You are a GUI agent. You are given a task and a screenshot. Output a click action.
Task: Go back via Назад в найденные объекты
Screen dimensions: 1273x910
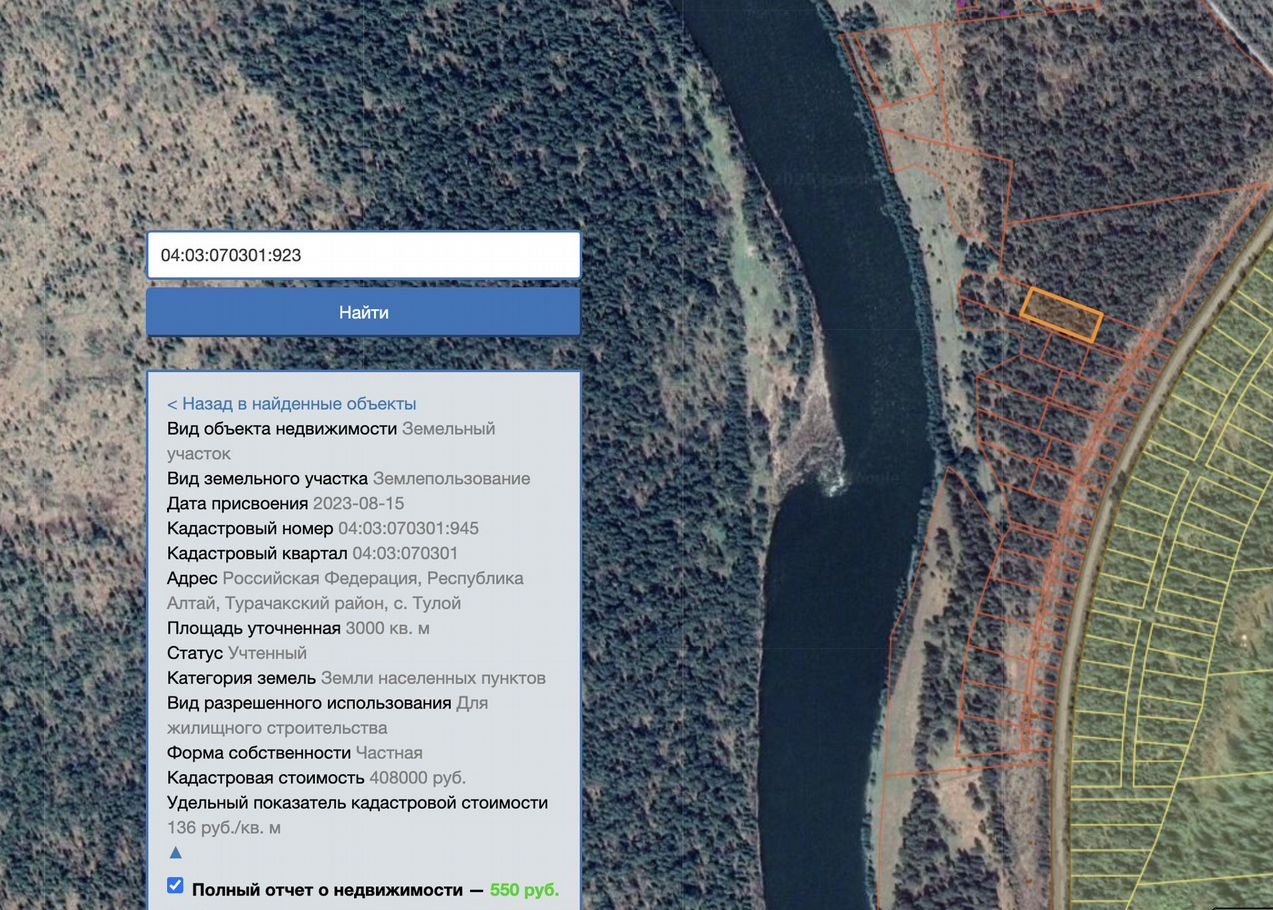[x=291, y=404]
